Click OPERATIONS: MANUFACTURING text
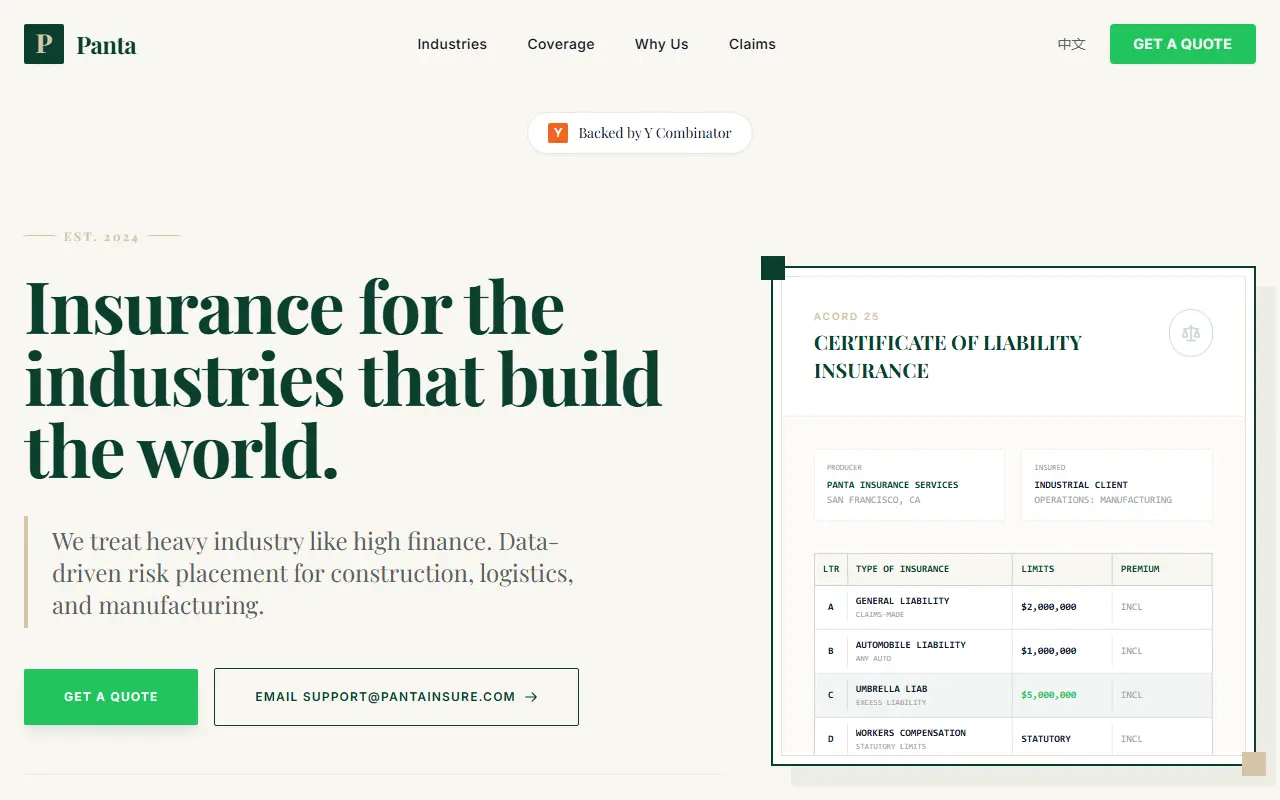The width and height of the screenshot is (1280, 800). click(x=1103, y=500)
